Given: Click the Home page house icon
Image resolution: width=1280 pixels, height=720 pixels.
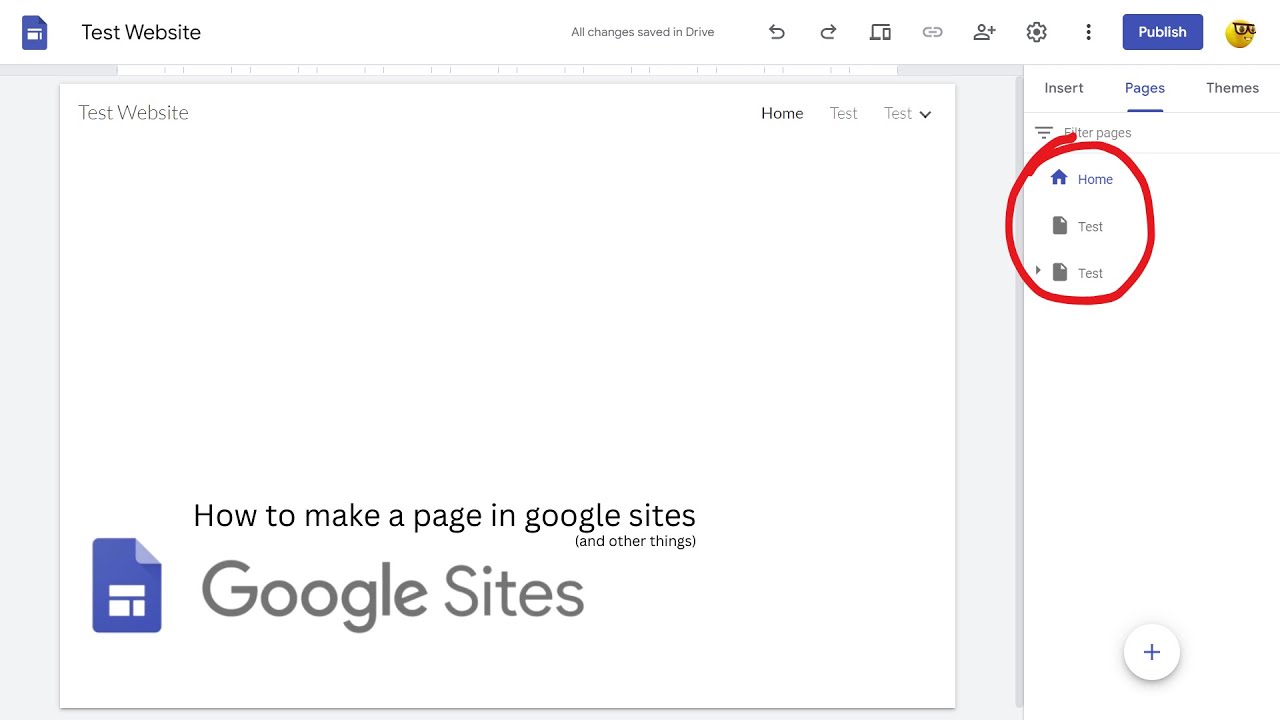Looking at the screenshot, I should (1059, 178).
